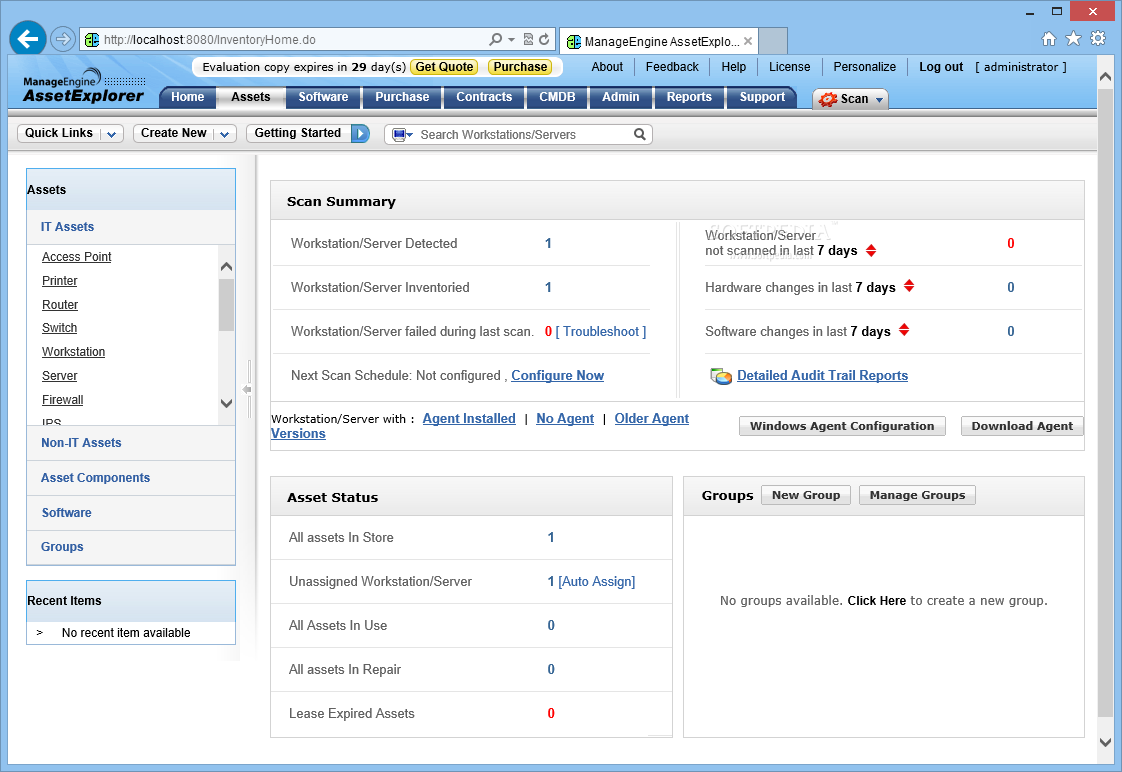Click the No Agent link

(x=565, y=419)
